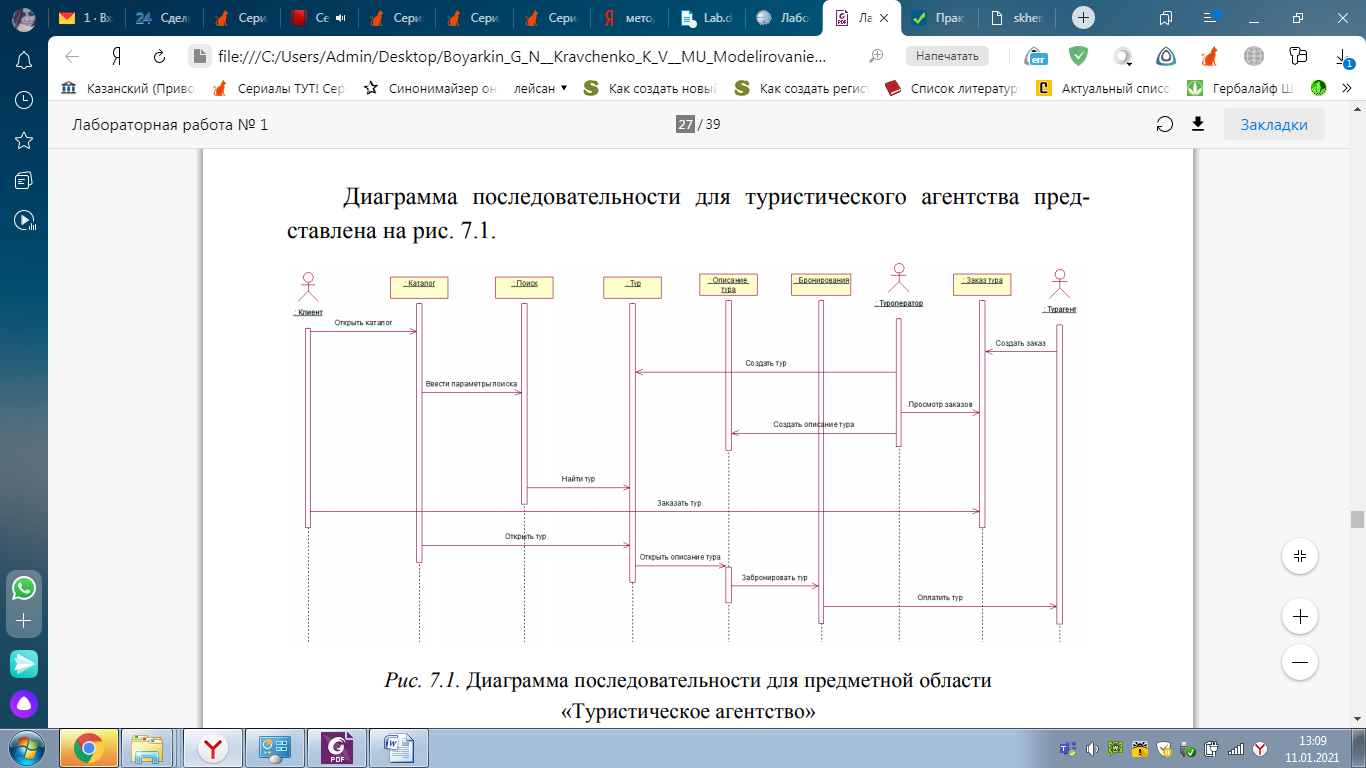Open the round Q extension icon
This screenshot has width=1366, height=768.
click(1123, 56)
